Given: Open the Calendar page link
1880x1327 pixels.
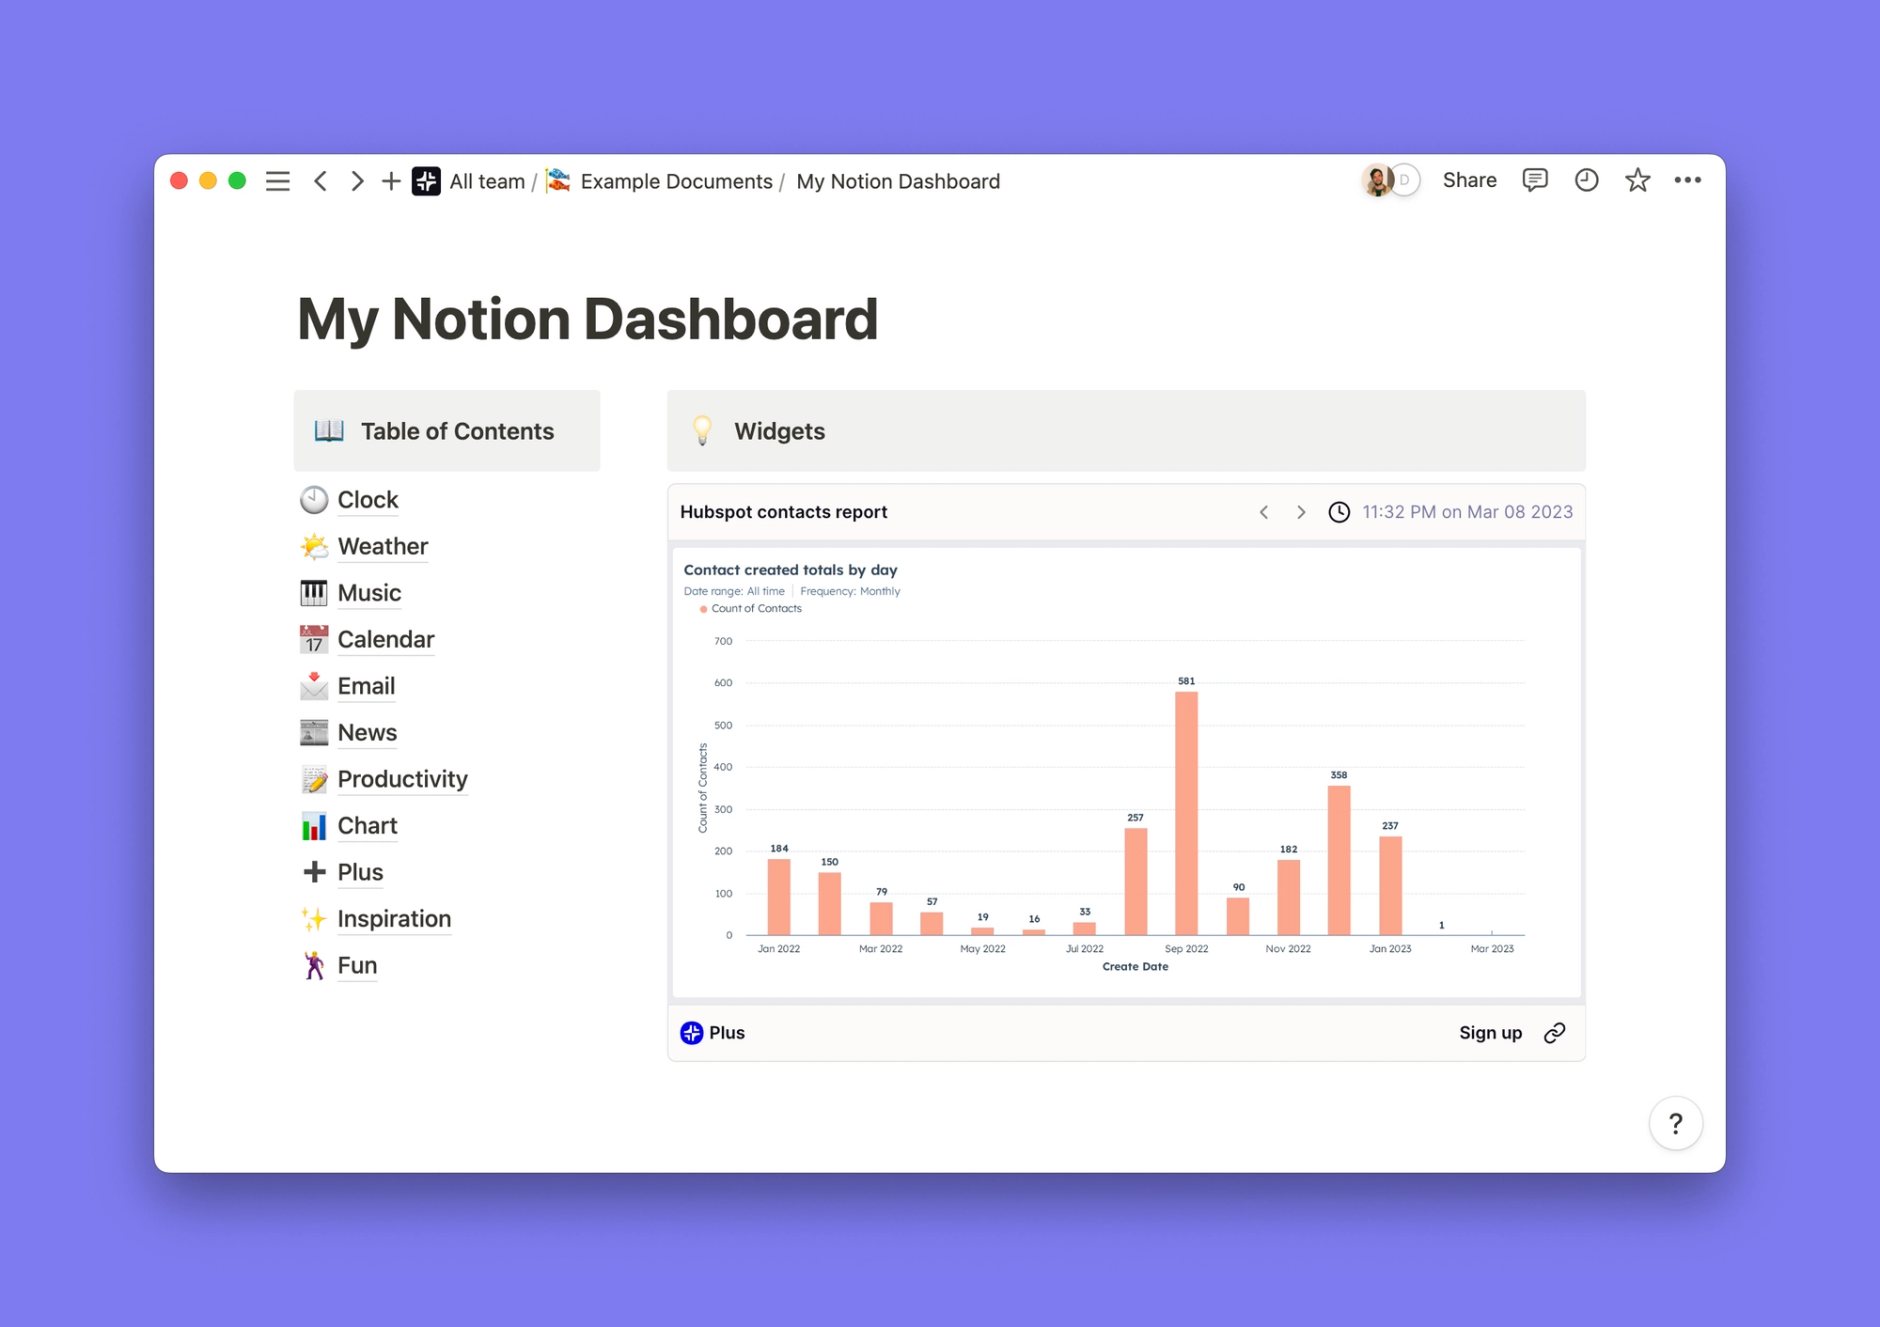Looking at the screenshot, I should 385,639.
